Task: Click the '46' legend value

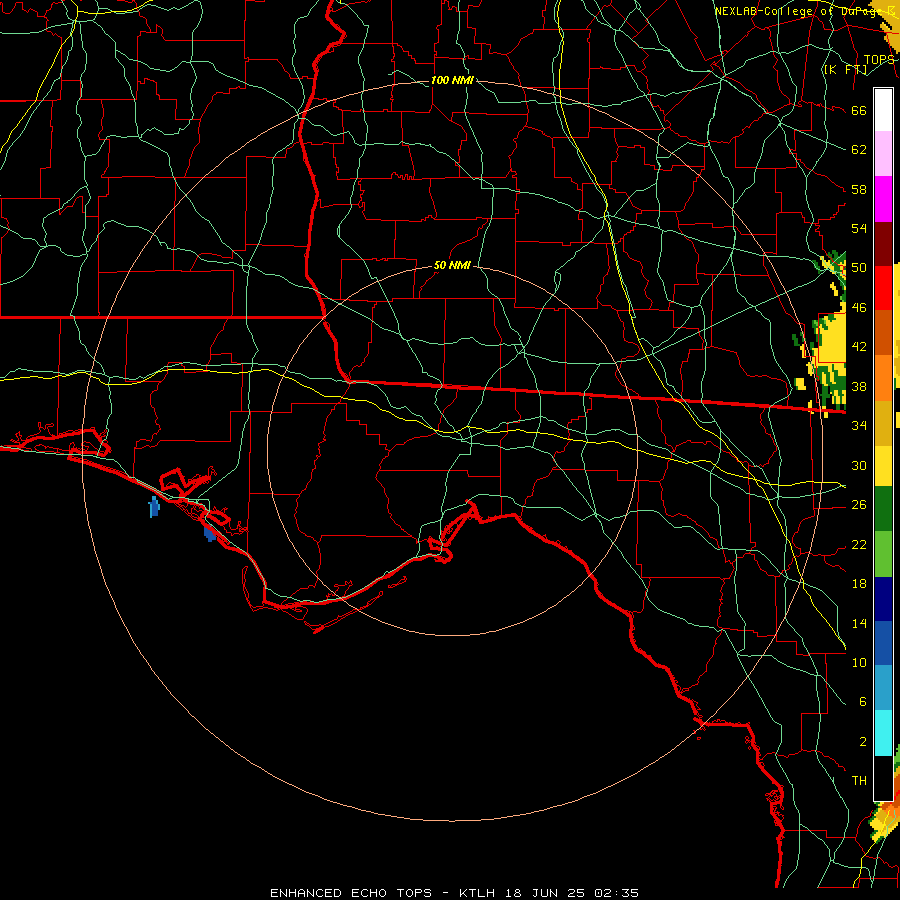Action: pyautogui.click(x=859, y=308)
